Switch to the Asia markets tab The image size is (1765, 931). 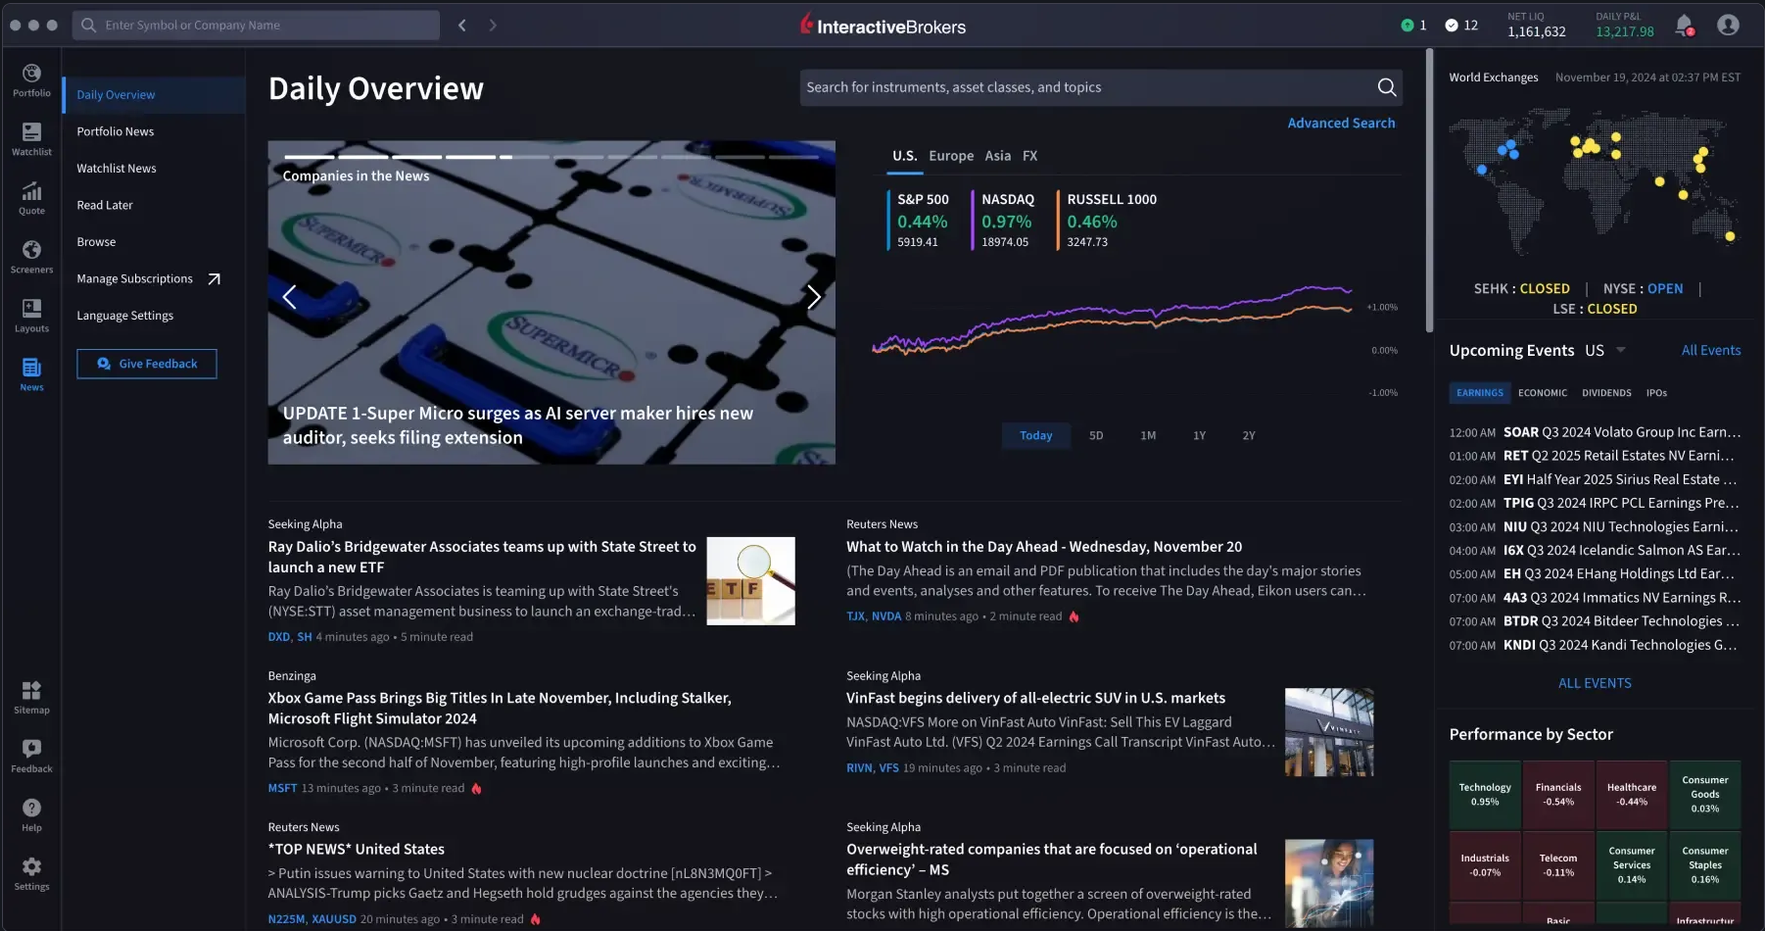(997, 156)
